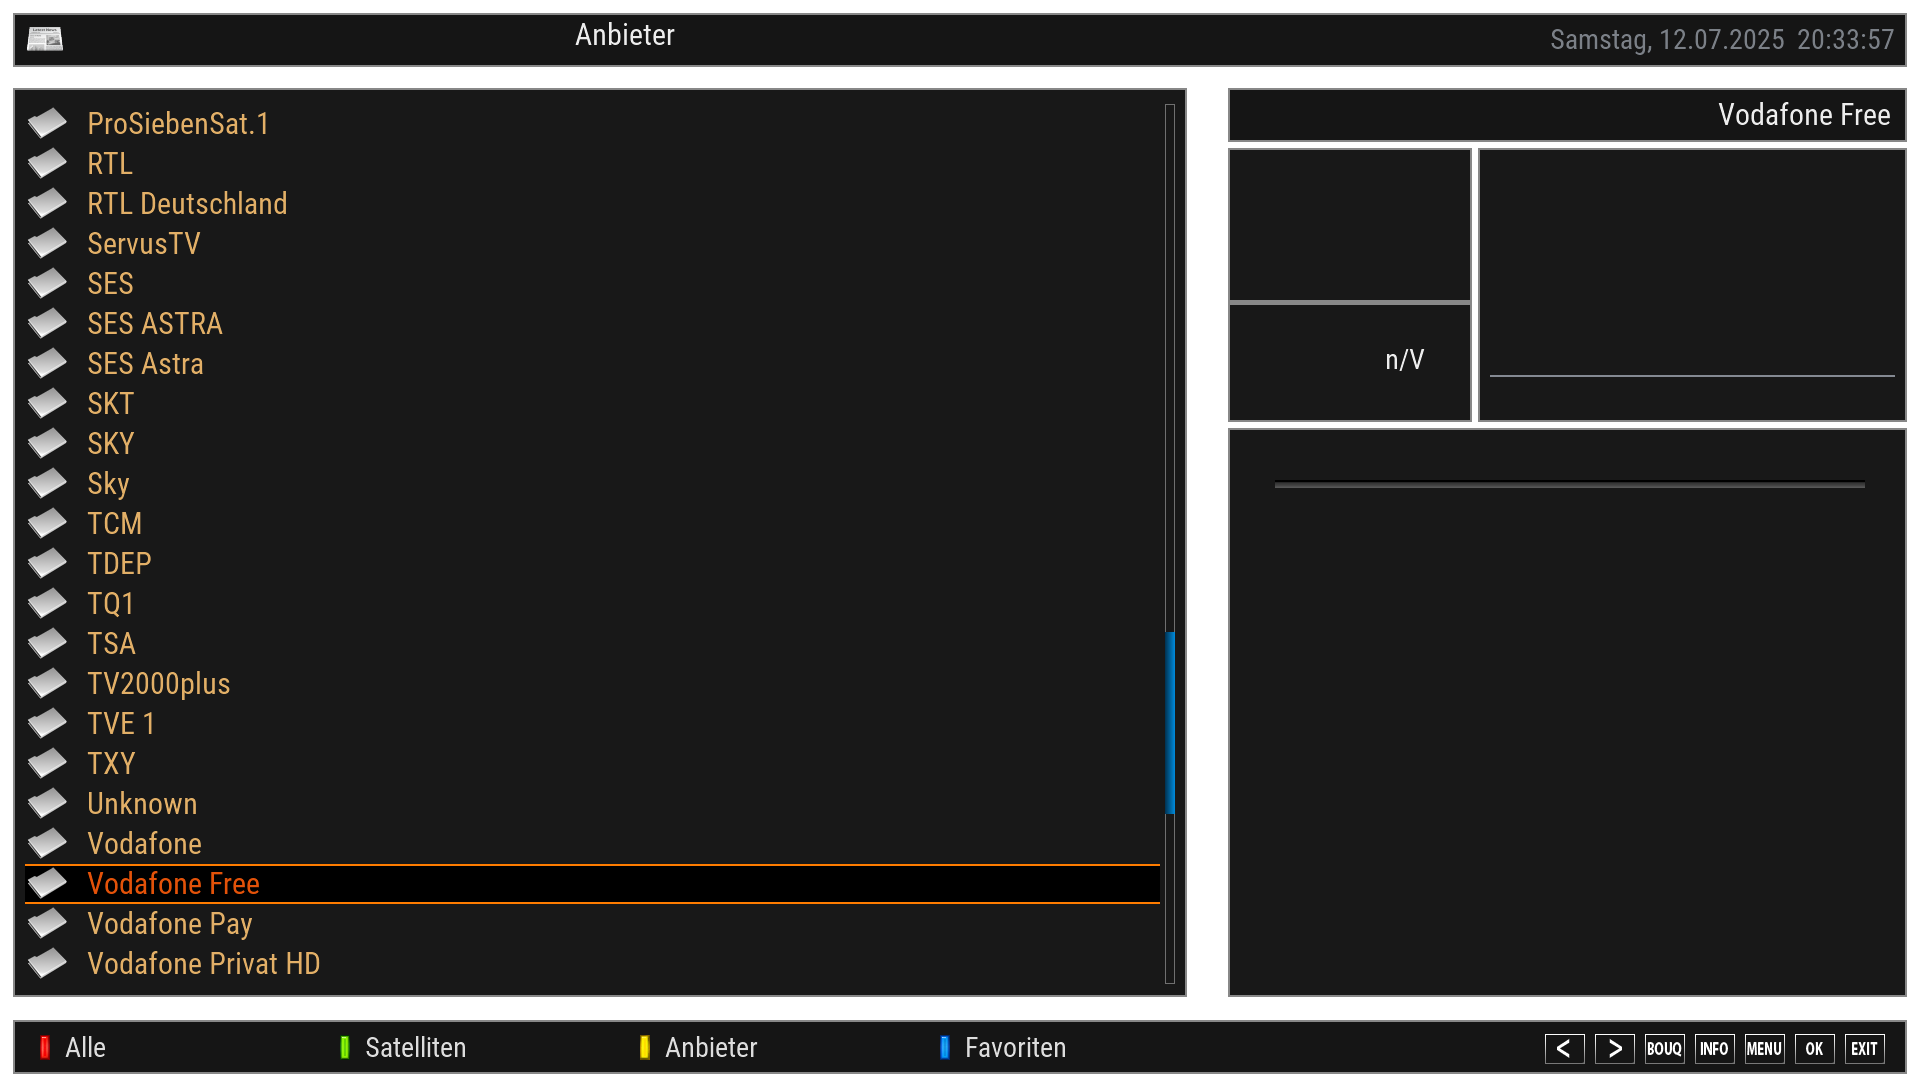
Task: Click the folder icon beside ServusTV
Action: tap(47, 243)
